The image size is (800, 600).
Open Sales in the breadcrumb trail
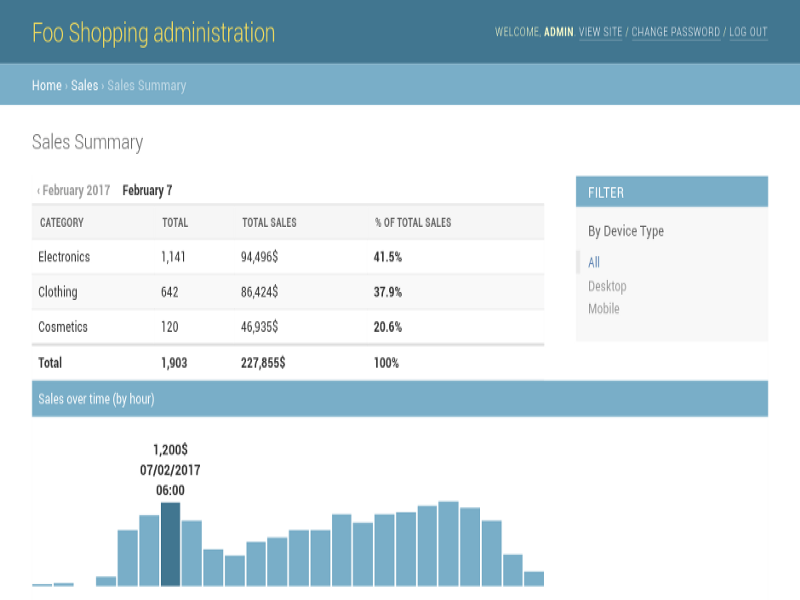84,86
